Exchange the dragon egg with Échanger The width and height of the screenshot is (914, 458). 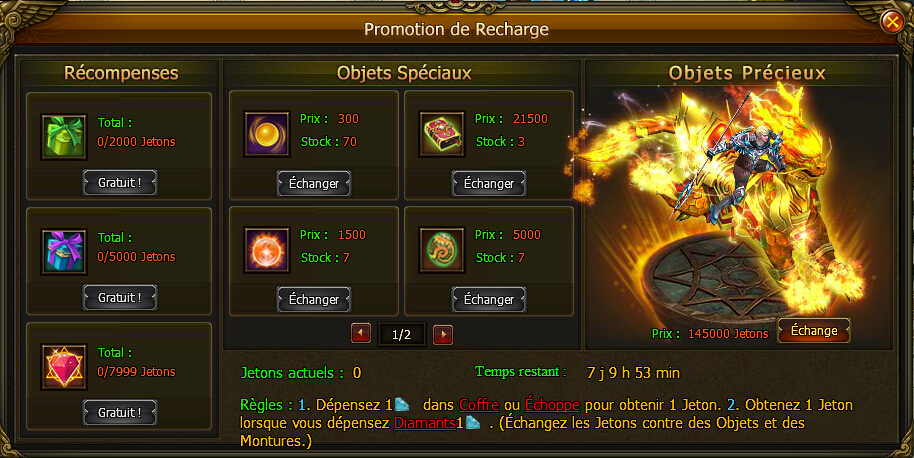(488, 300)
